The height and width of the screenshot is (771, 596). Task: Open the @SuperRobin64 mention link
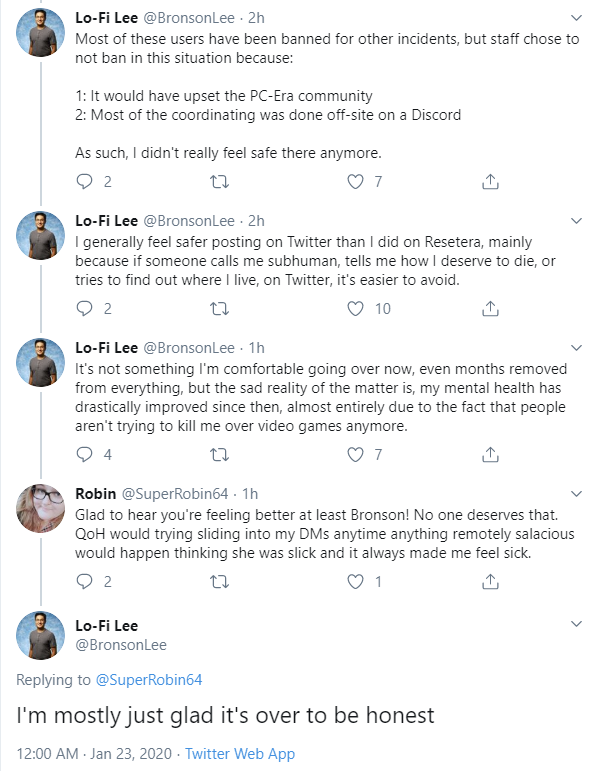149,680
